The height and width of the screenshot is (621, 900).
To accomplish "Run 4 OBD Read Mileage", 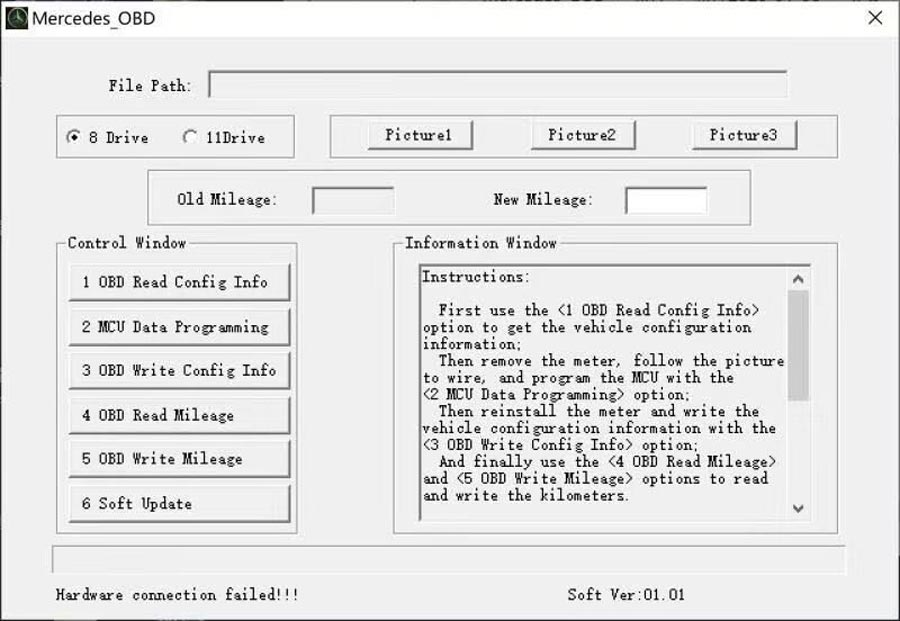I will [179, 415].
